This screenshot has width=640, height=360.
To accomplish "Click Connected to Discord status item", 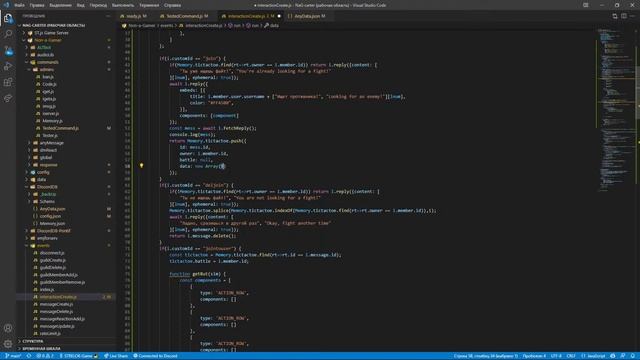I will point(156,356).
